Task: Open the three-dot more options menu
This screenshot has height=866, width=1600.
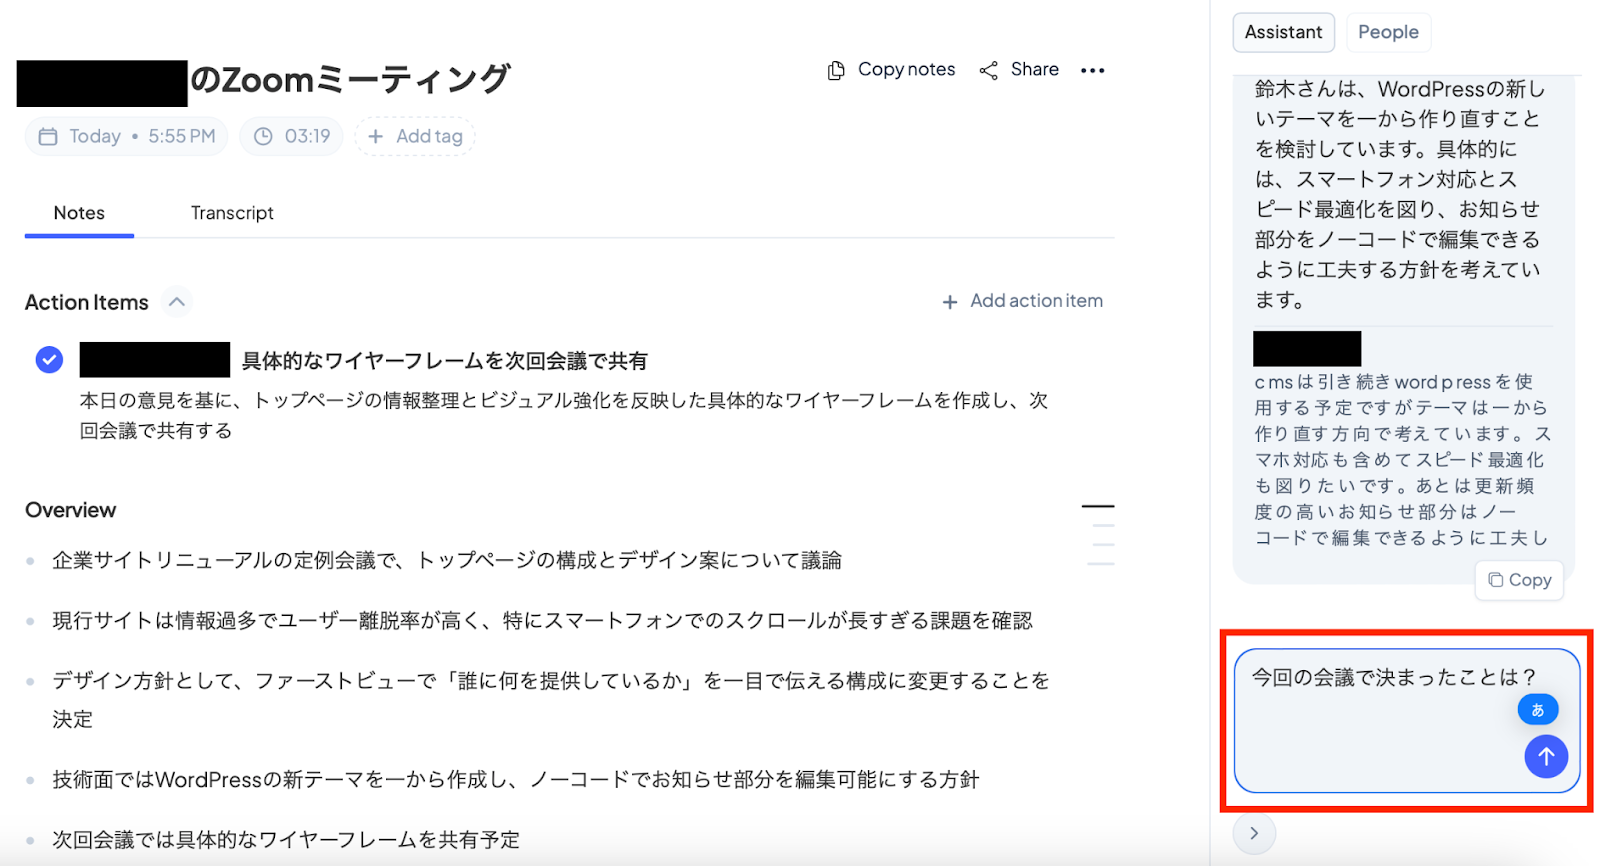Action: click(1092, 70)
